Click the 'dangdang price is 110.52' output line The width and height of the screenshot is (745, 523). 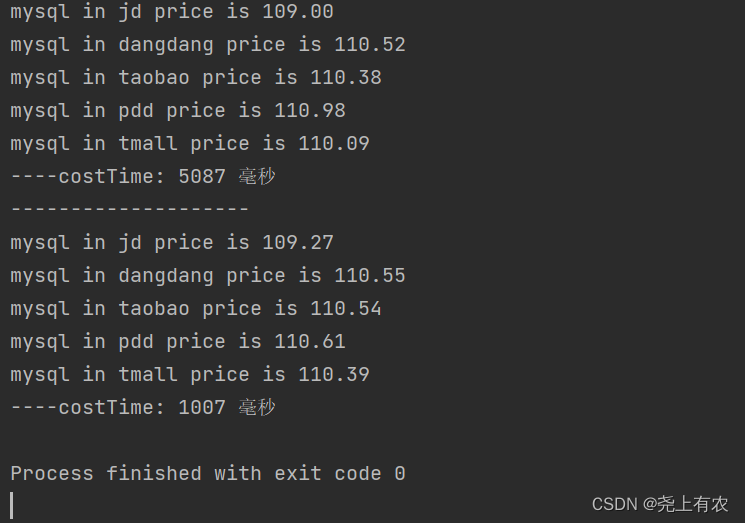(x=208, y=45)
